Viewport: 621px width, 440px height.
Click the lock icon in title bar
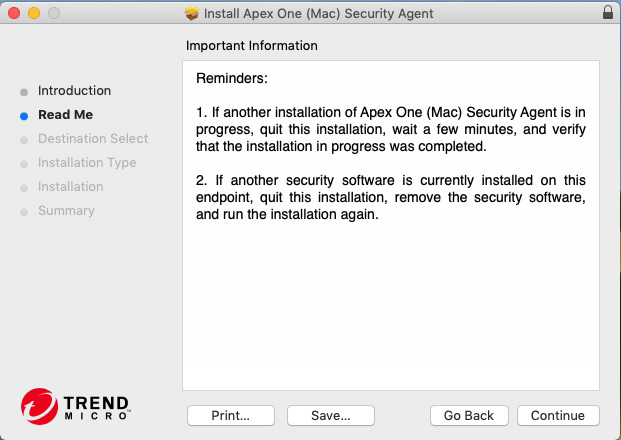tap(607, 14)
